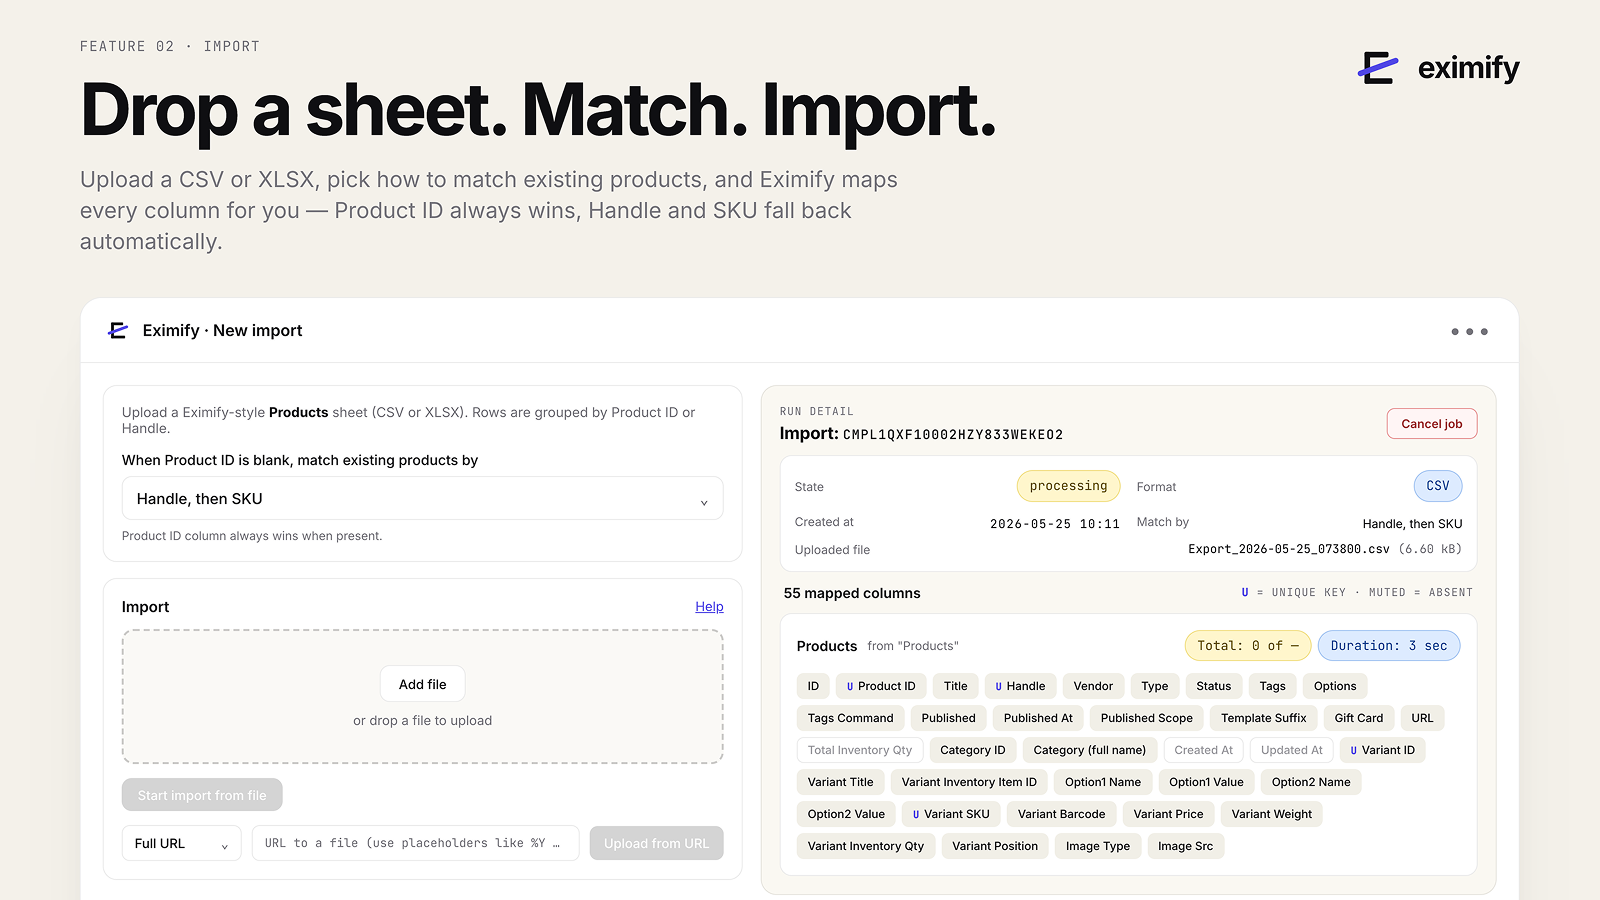
Task: Select the Variant Weight column chip
Action: point(1272,814)
